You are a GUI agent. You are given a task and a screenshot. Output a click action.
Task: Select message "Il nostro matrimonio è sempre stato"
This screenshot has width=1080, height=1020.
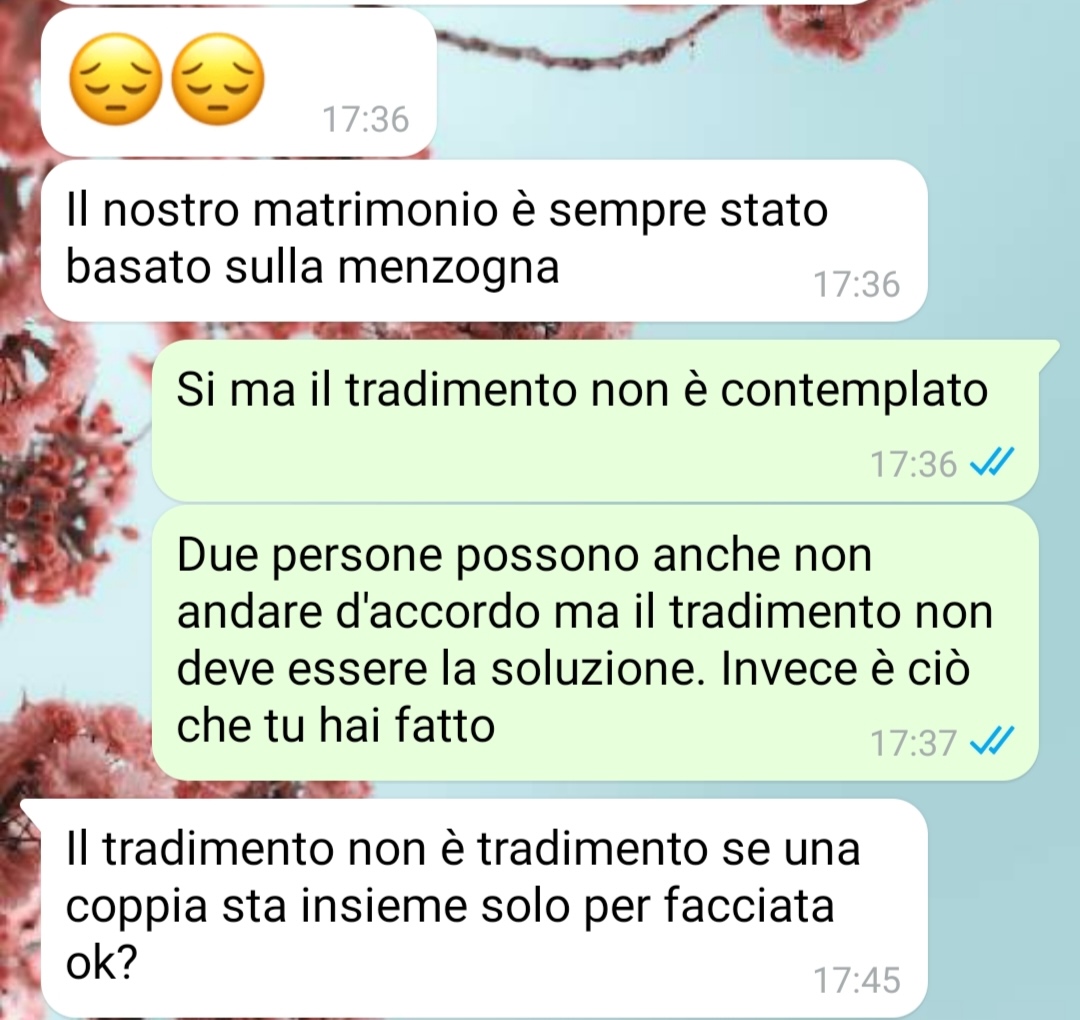pos(484,240)
